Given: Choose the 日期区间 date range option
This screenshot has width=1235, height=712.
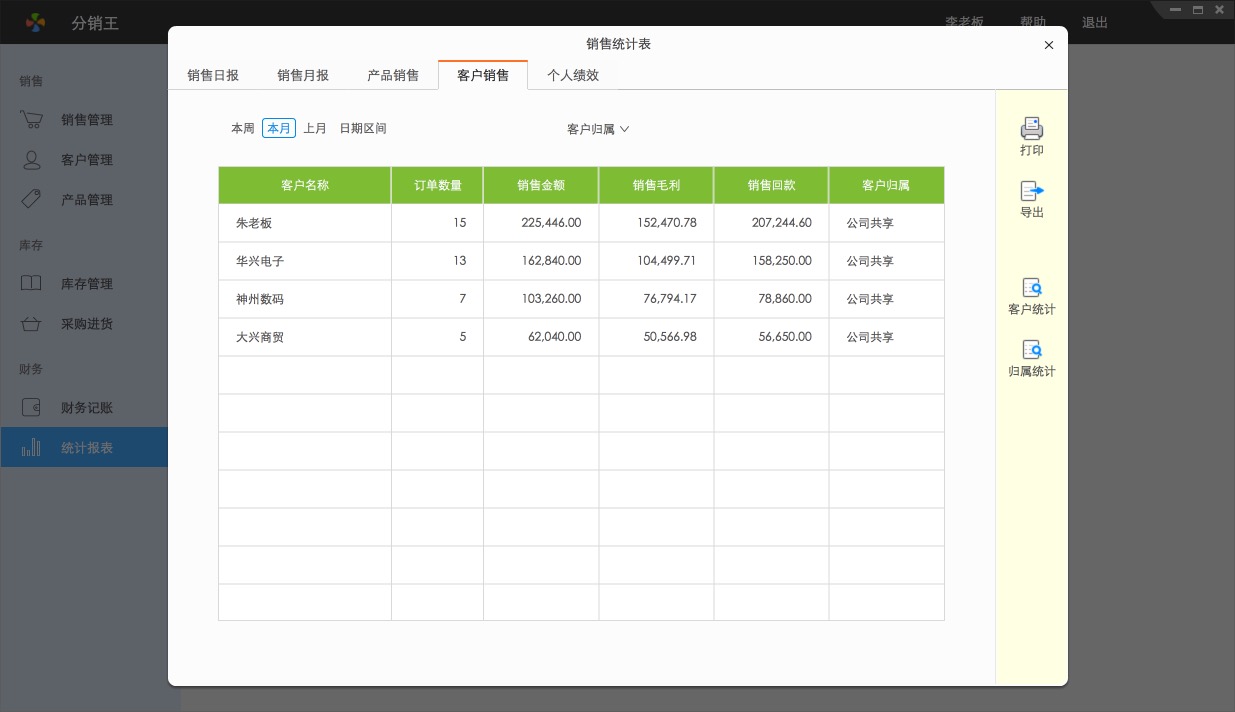Looking at the screenshot, I should tap(362, 129).
